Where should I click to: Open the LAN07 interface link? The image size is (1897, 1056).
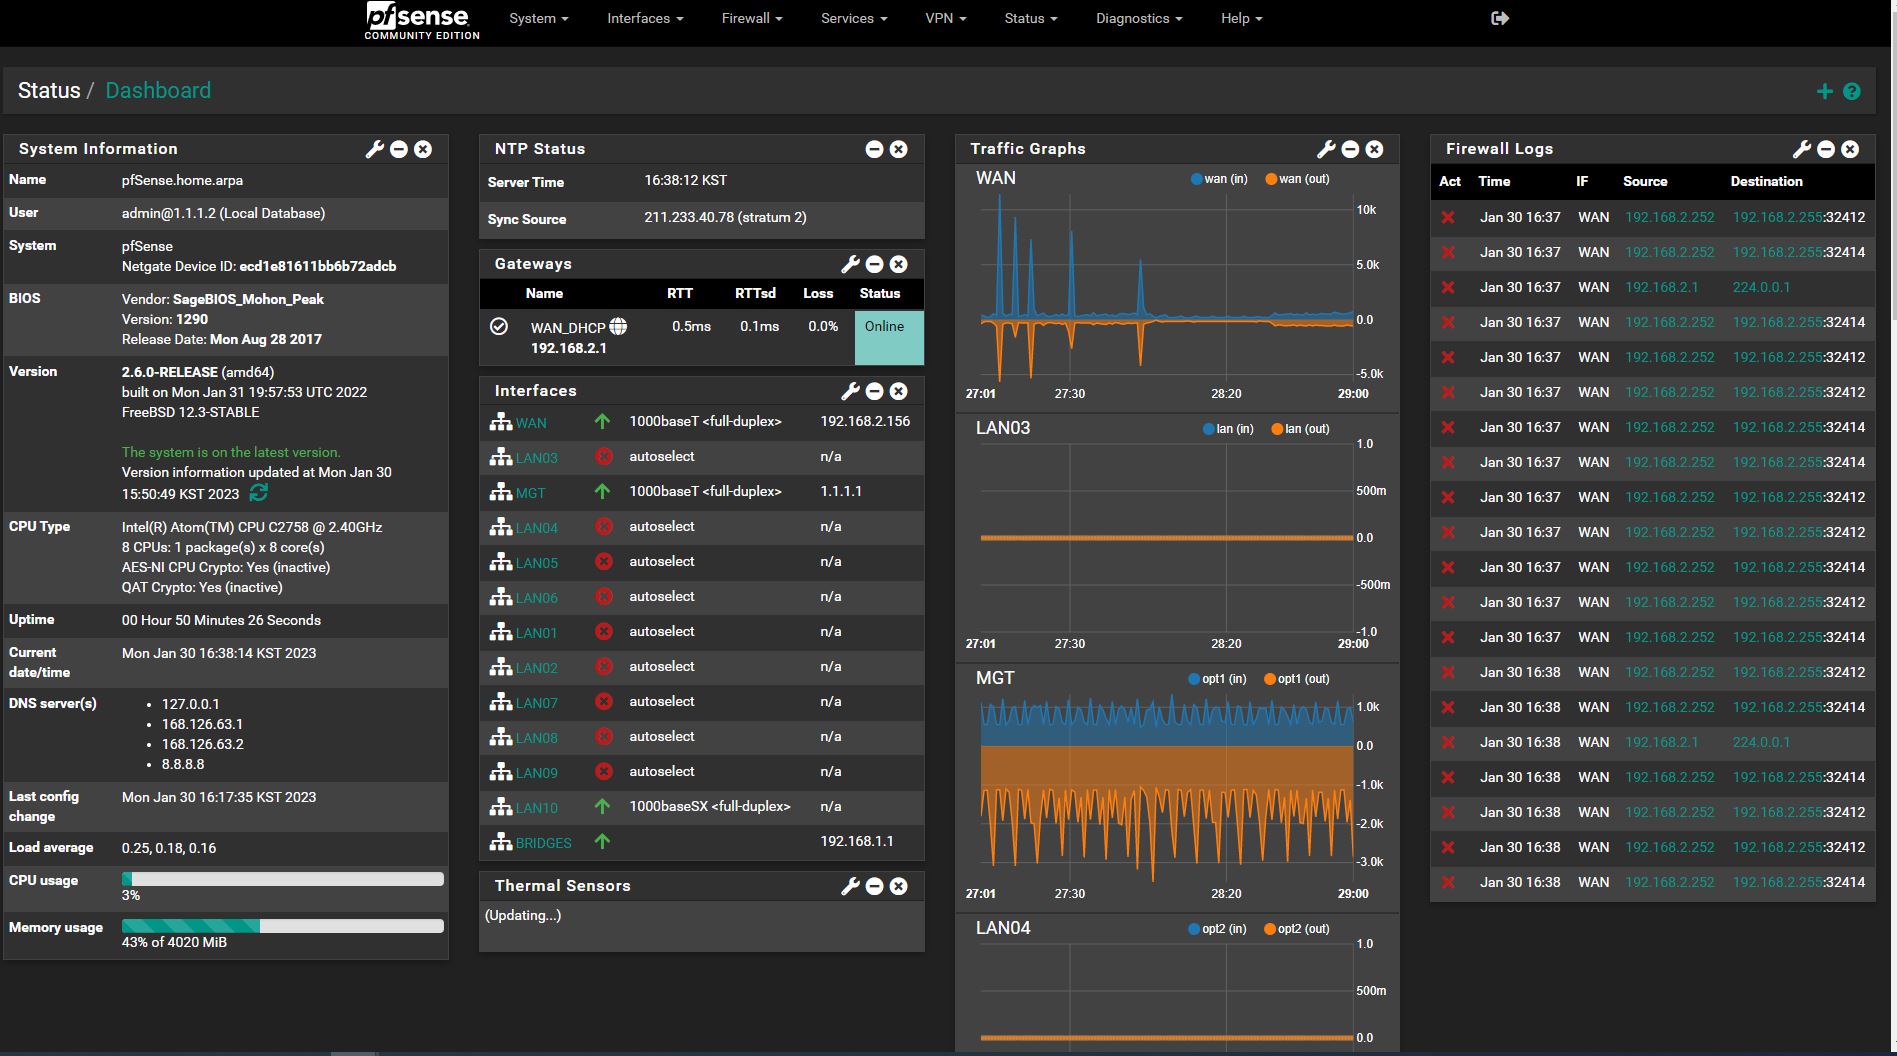[x=537, y=703]
